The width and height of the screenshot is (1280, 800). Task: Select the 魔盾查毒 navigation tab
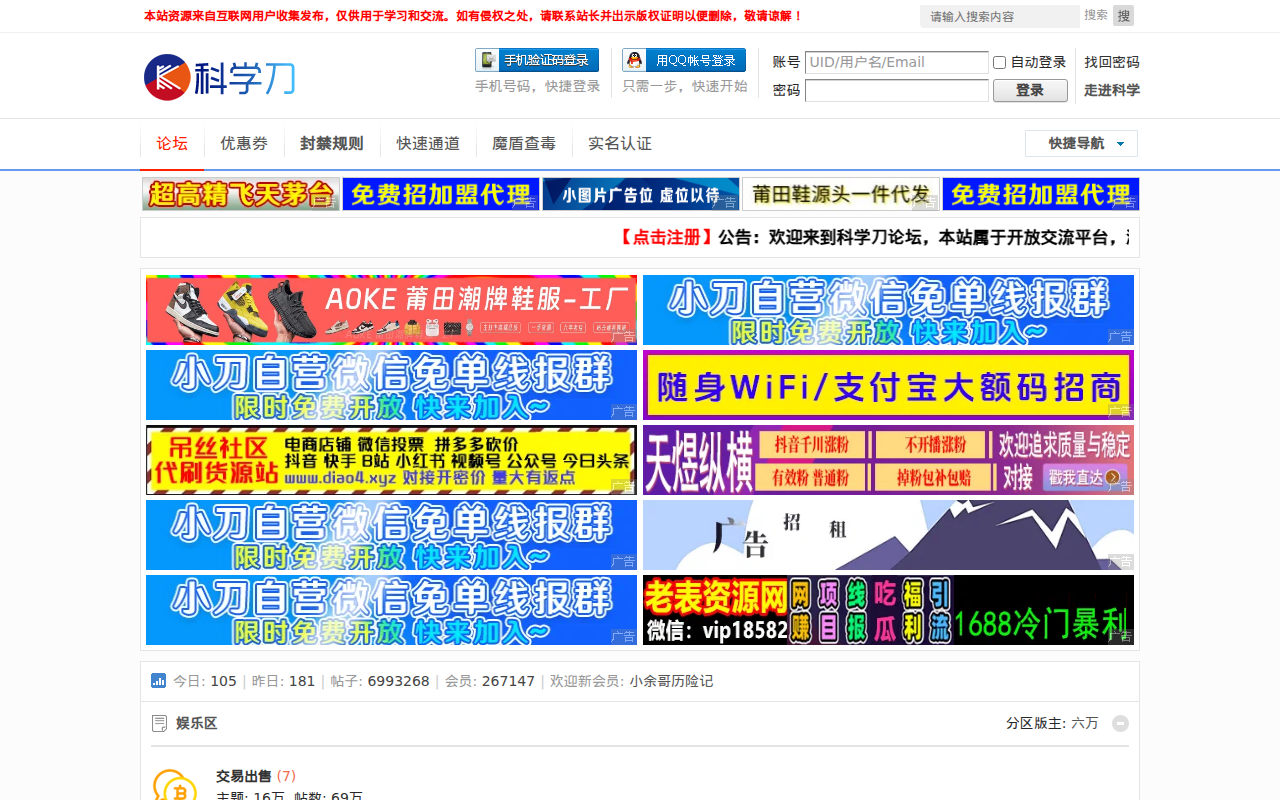[524, 143]
